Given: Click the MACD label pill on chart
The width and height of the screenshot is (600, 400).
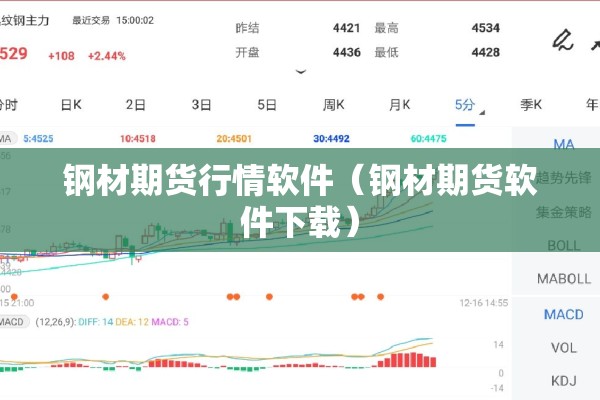Looking at the screenshot, I should click(x=14, y=322).
